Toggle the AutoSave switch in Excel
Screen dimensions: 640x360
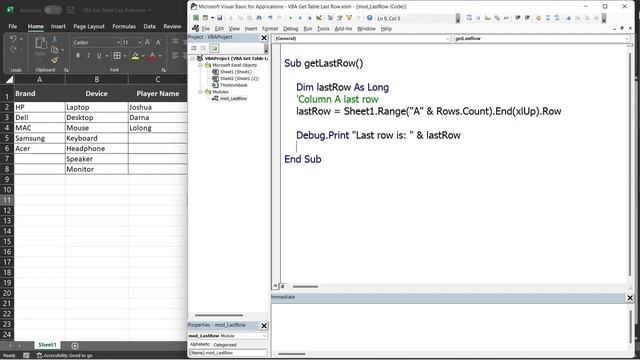tap(53, 10)
